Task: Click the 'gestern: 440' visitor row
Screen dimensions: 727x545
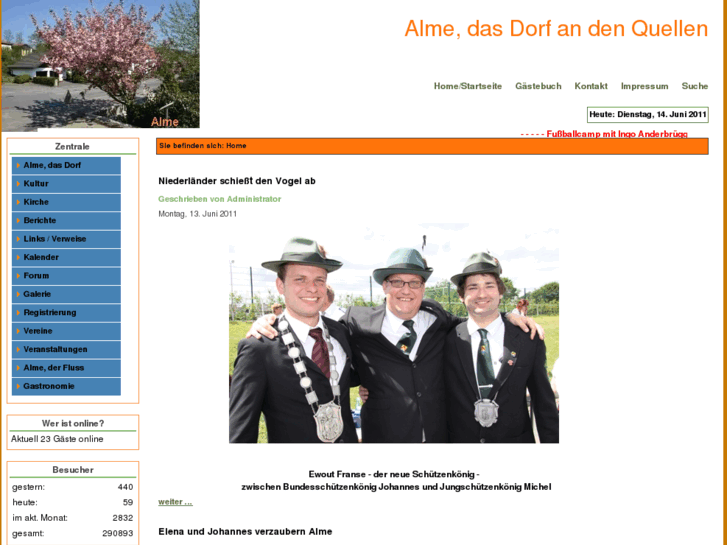Action: point(73,487)
